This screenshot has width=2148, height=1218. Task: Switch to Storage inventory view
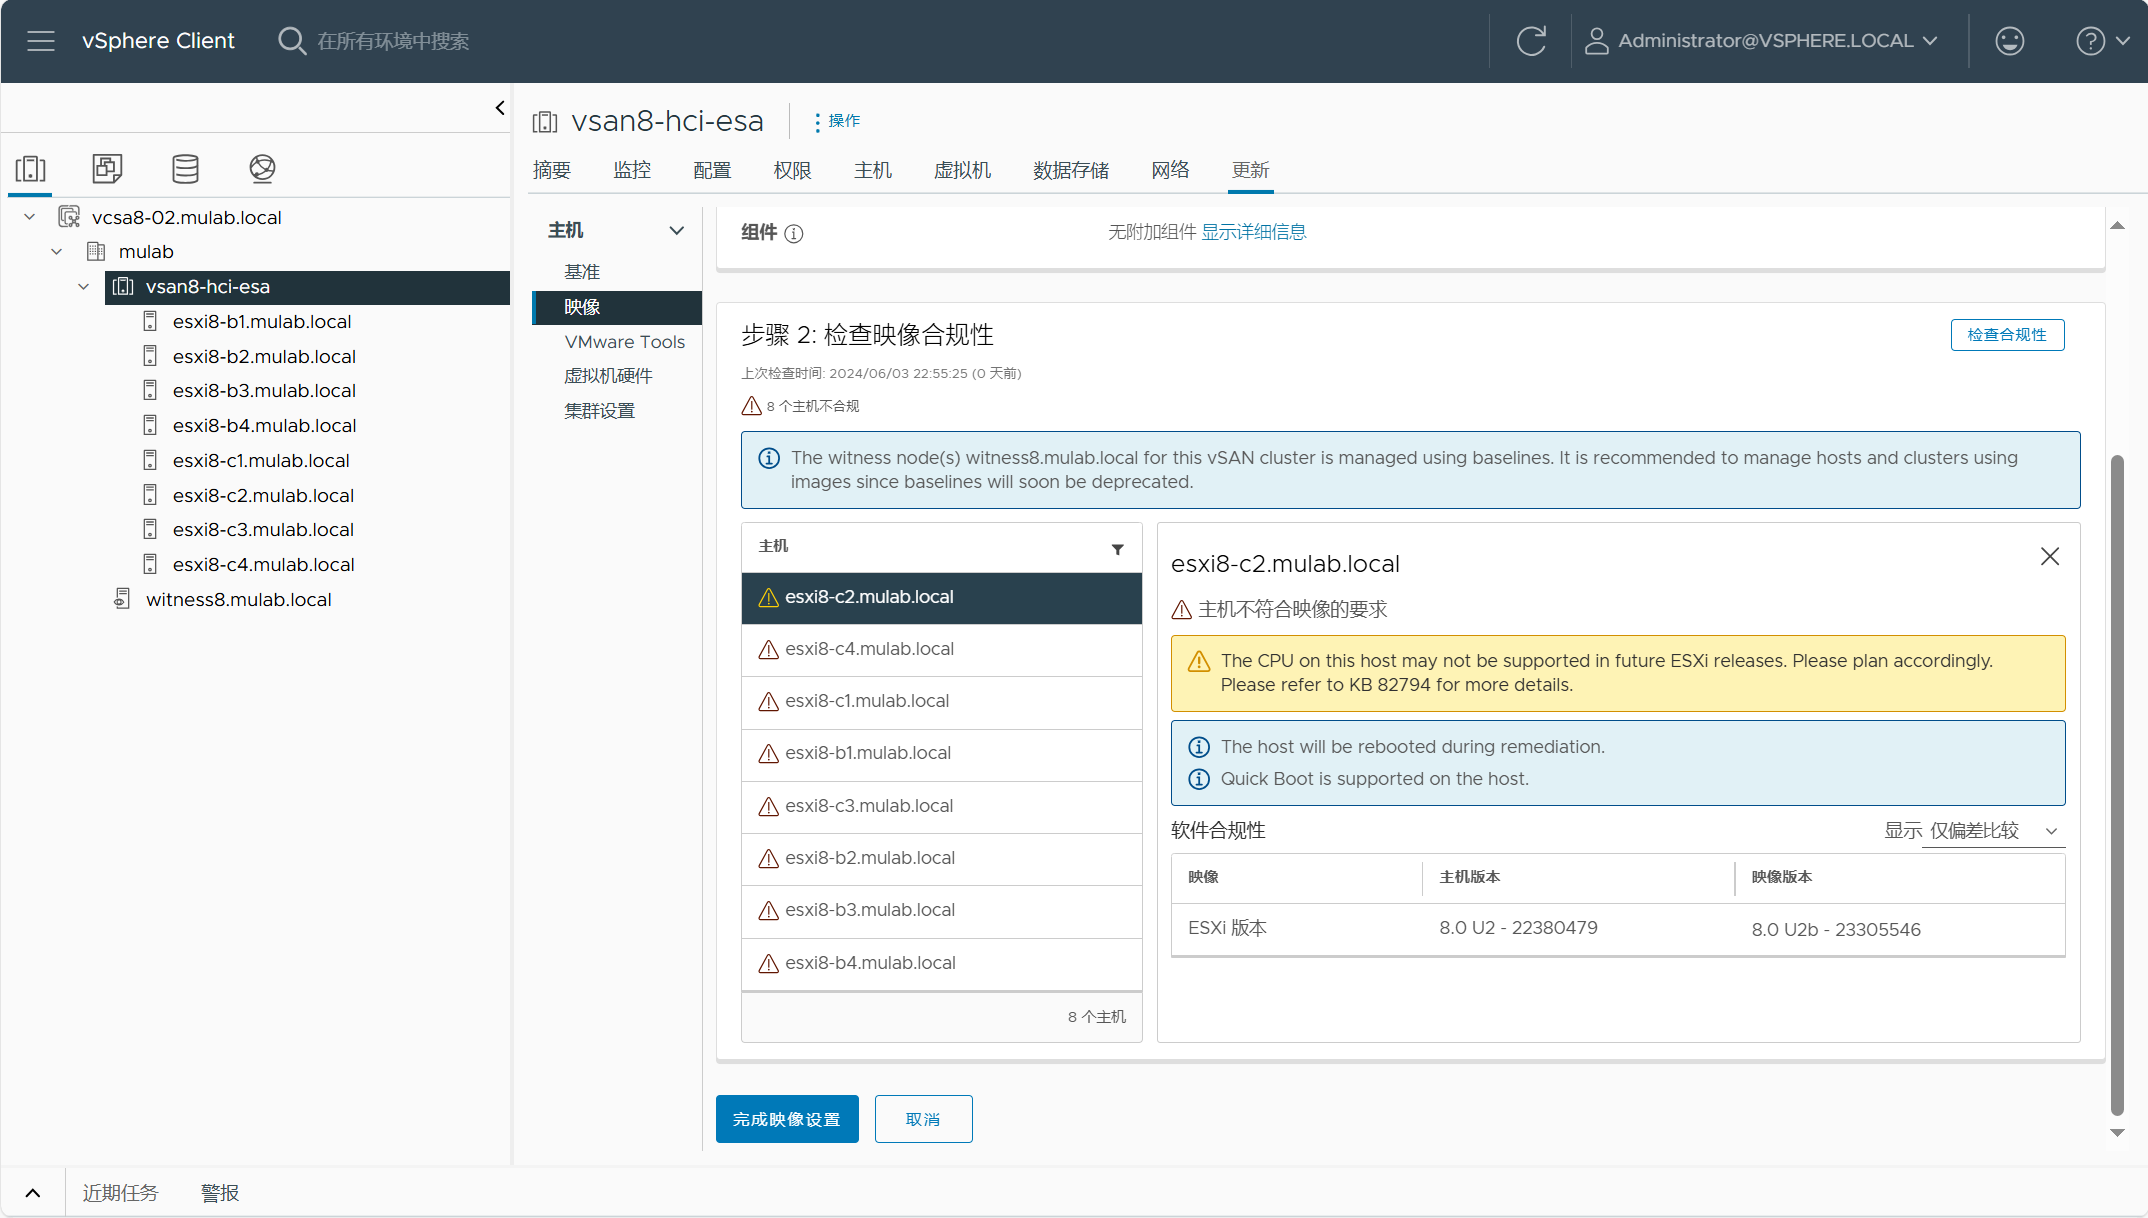point(185,169)
